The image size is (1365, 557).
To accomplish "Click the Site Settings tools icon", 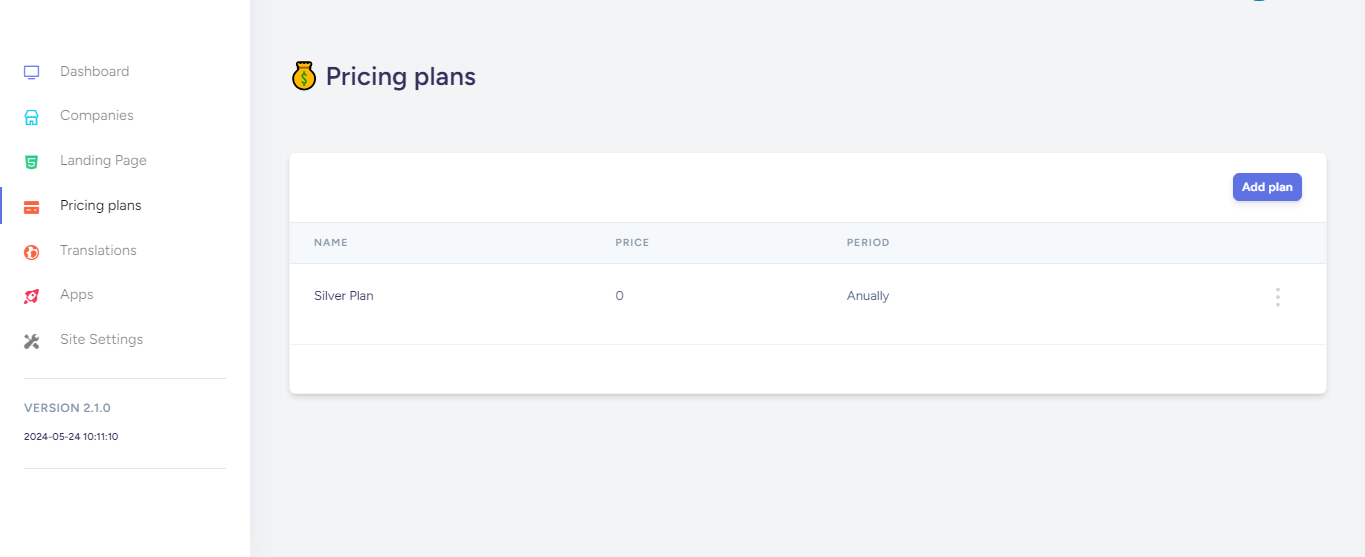I will pyautogui.click(x=31, y=341).
